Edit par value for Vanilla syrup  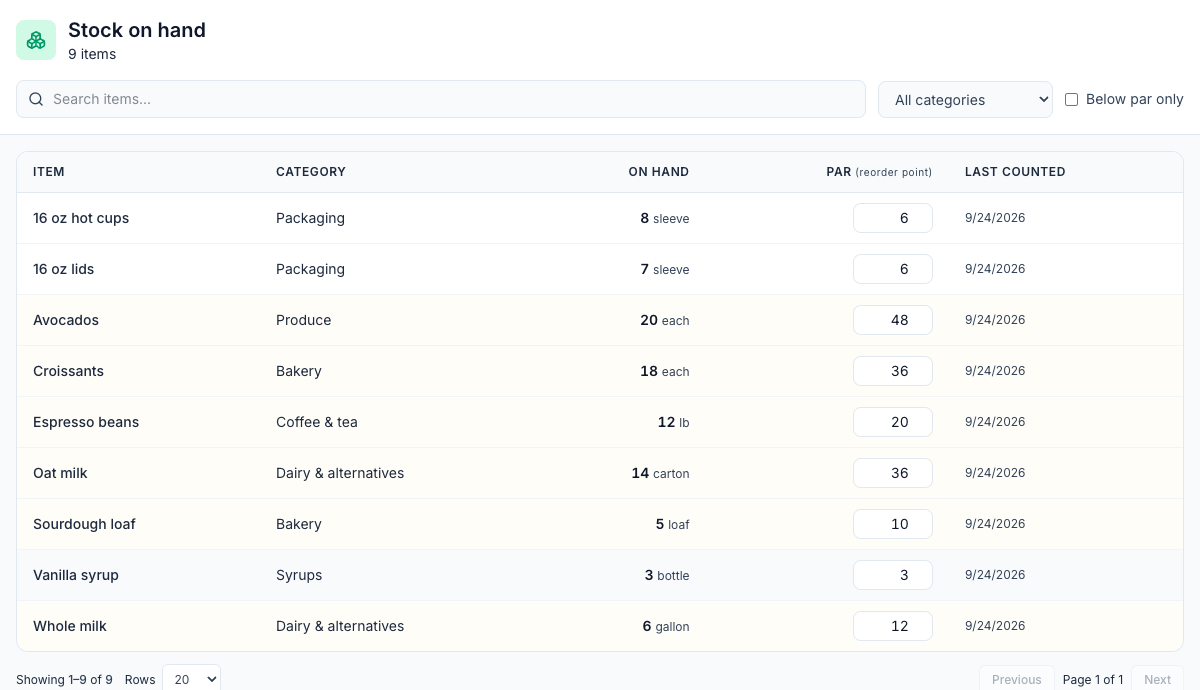coord(893,575)
